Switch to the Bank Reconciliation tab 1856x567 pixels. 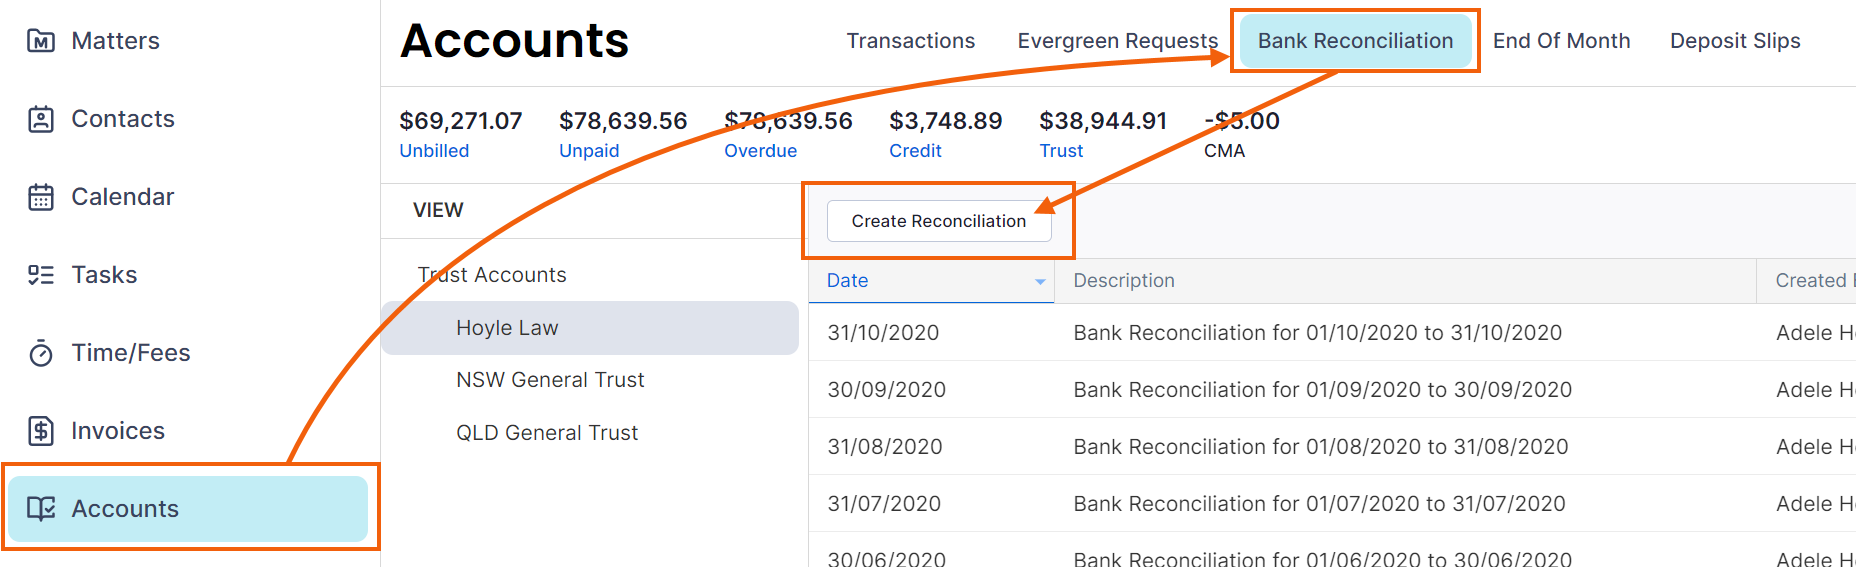1355,41
